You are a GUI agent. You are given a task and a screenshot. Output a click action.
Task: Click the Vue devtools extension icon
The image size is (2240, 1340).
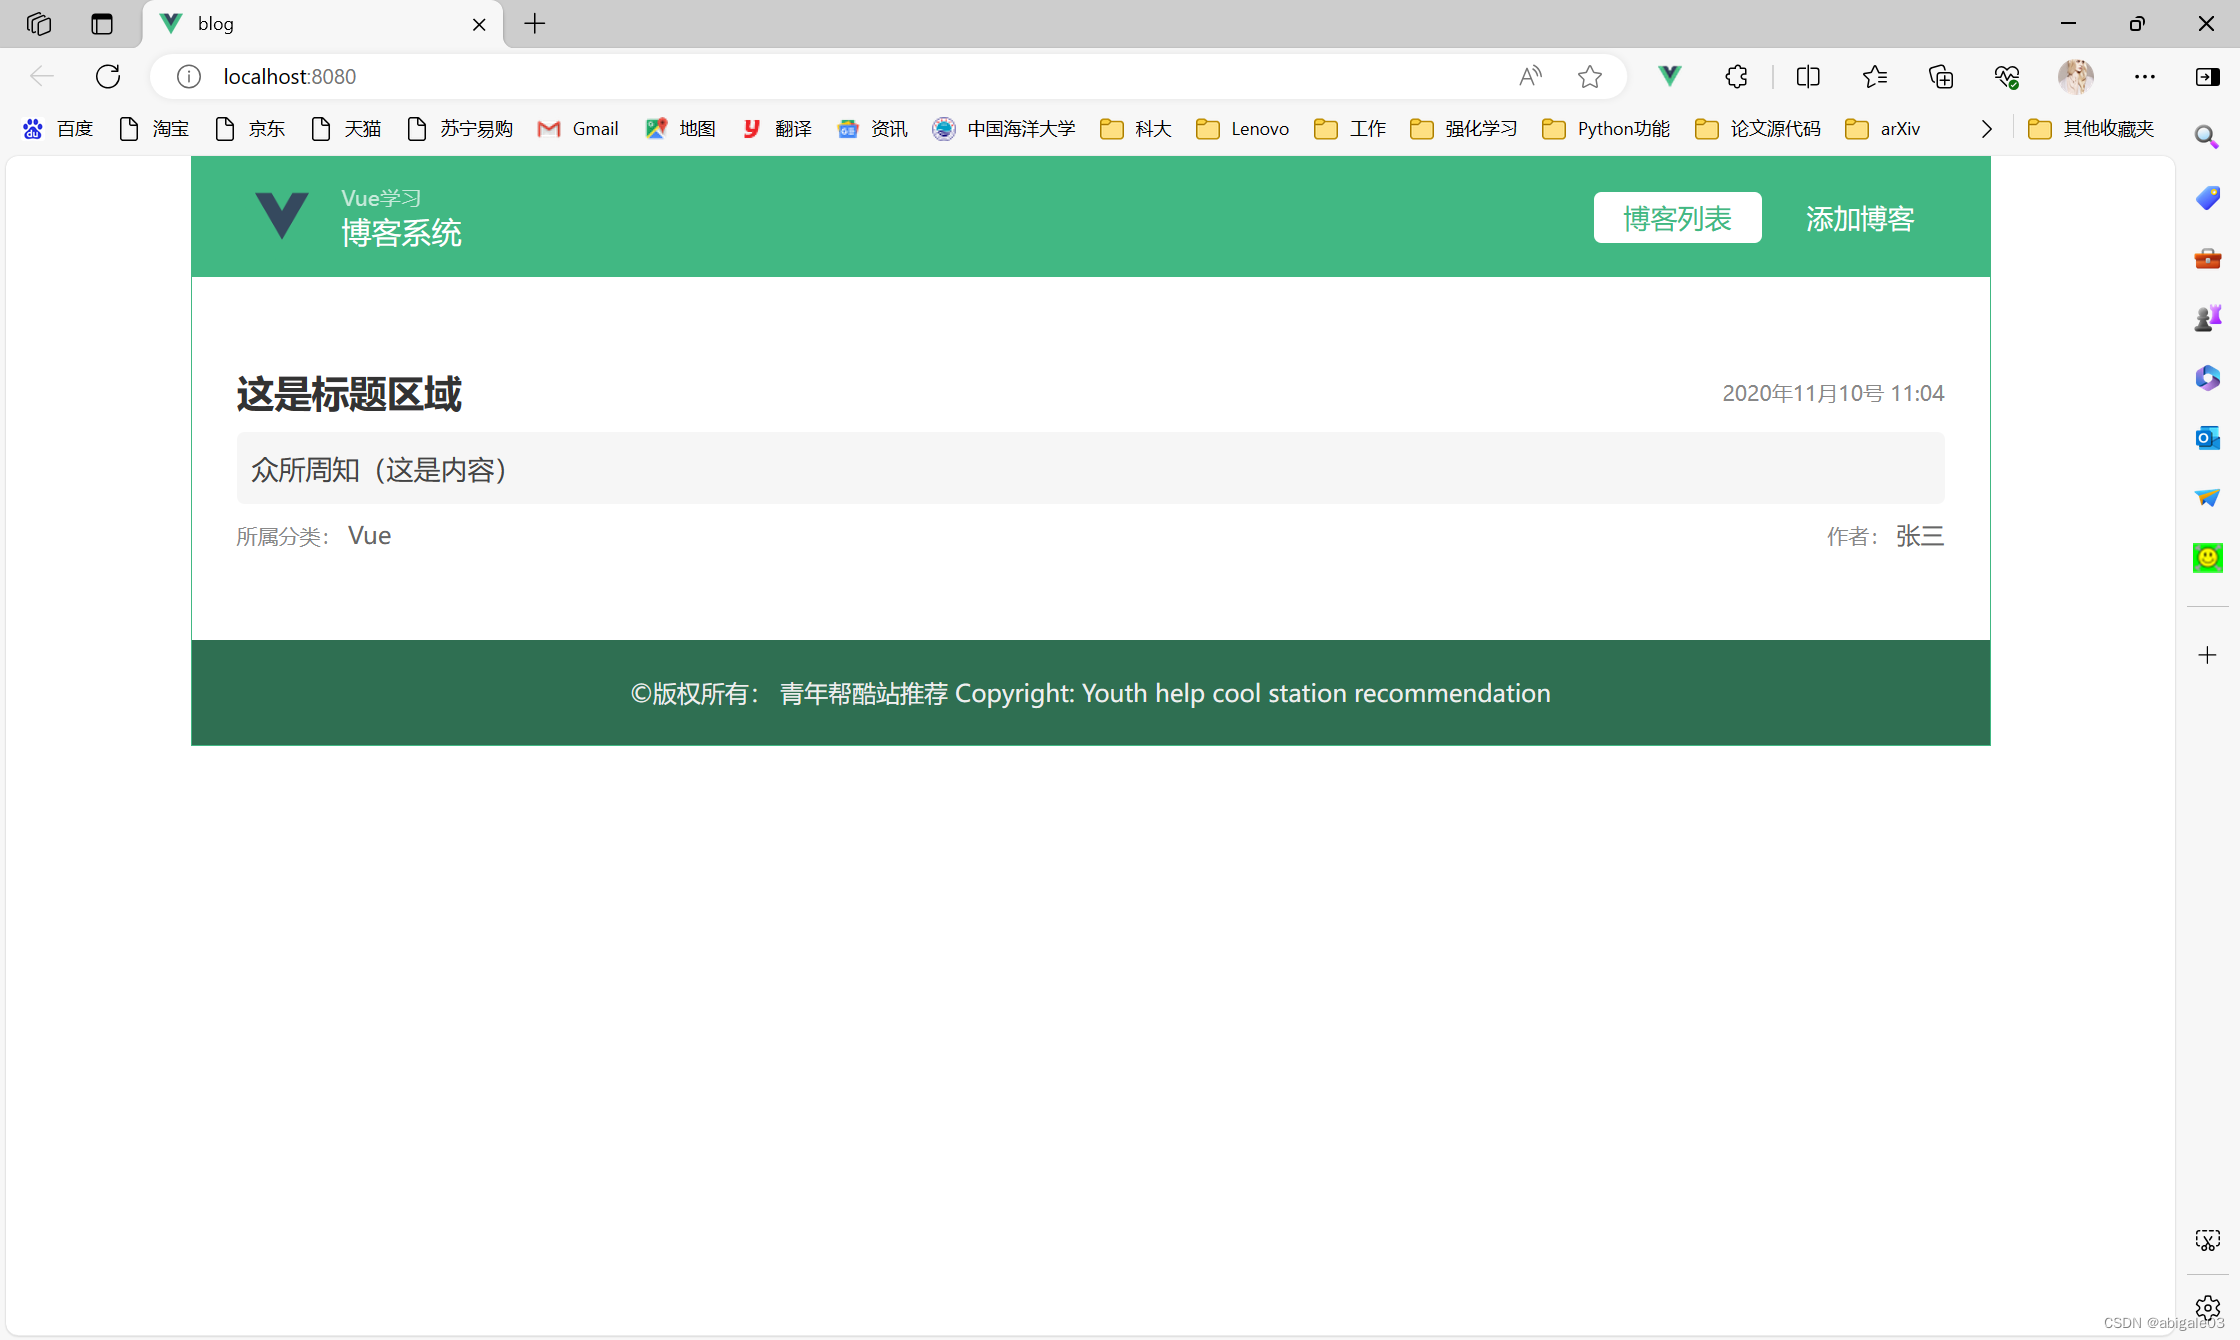[x=1669, y=76]
